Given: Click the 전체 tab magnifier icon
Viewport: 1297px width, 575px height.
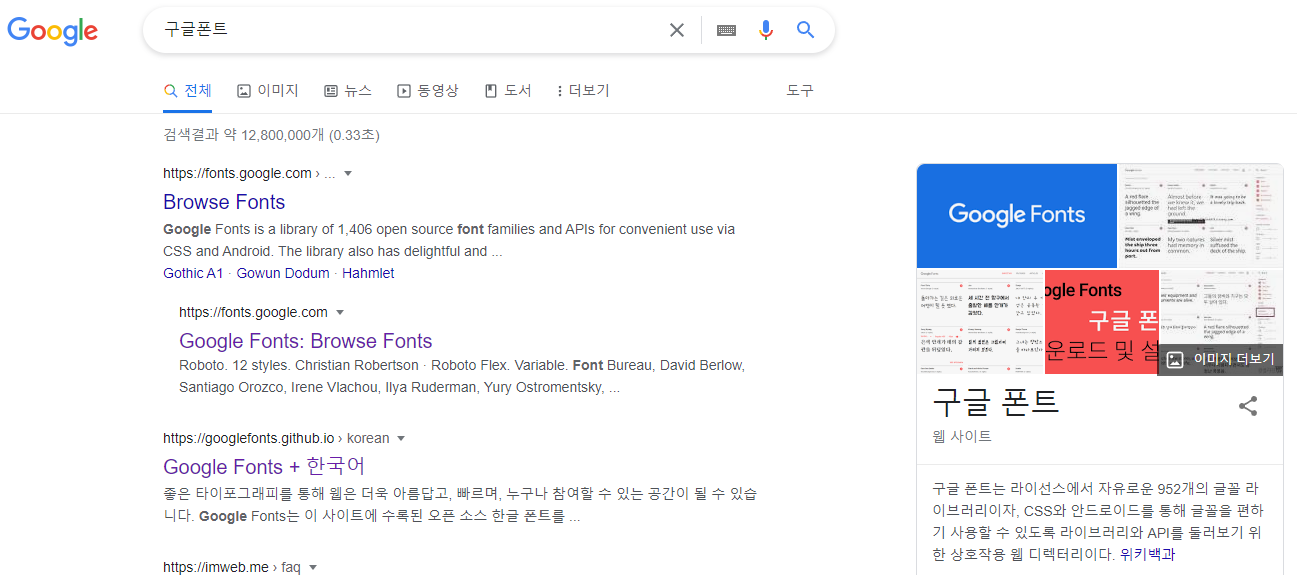Looking at the screenshot, I should tap(170, 91).
